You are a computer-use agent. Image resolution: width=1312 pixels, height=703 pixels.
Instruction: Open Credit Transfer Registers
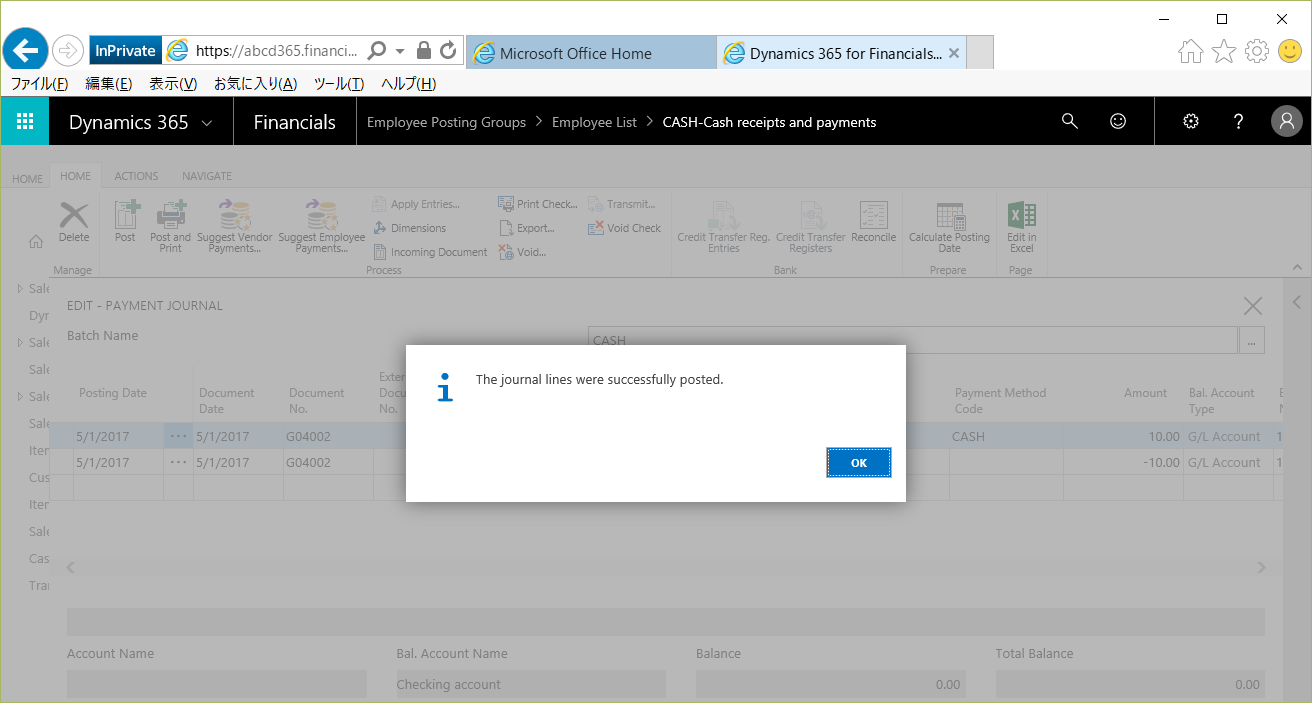(x=811, y=226)
